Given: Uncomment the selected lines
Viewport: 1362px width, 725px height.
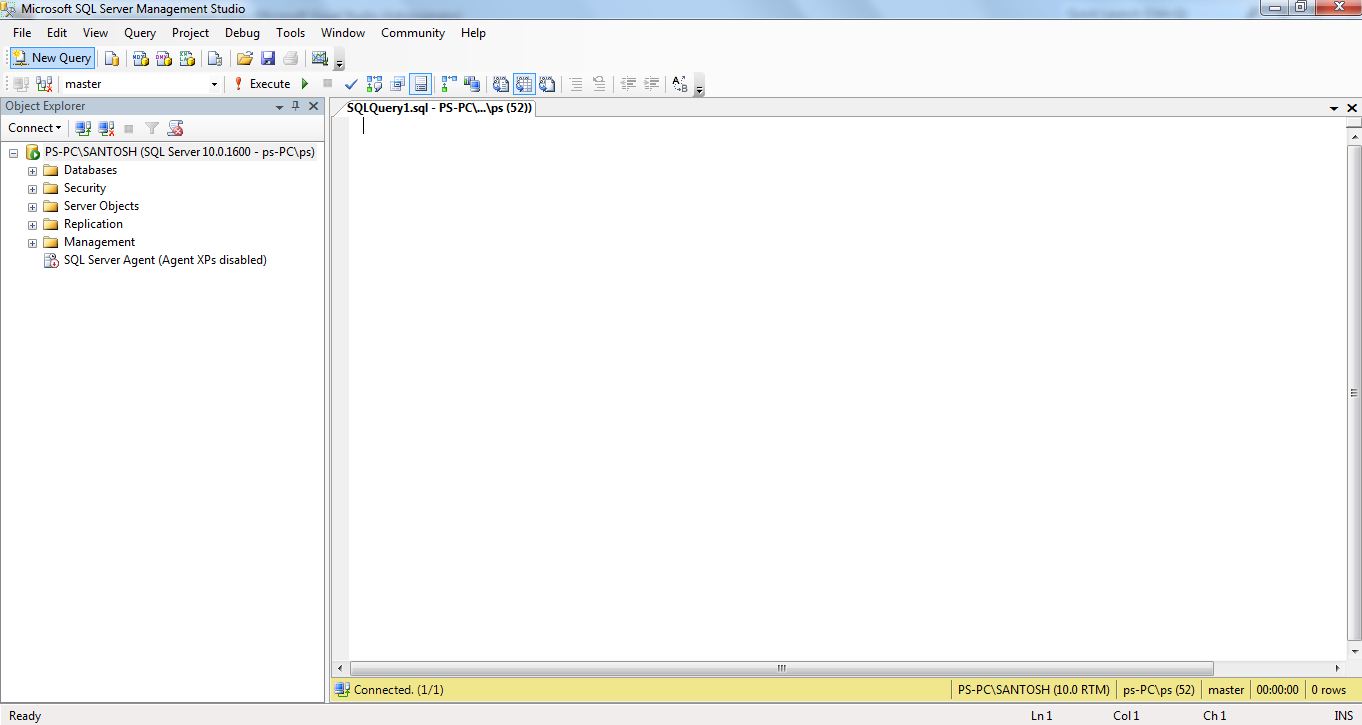Looking at the screenshot, I should (599, 84).
